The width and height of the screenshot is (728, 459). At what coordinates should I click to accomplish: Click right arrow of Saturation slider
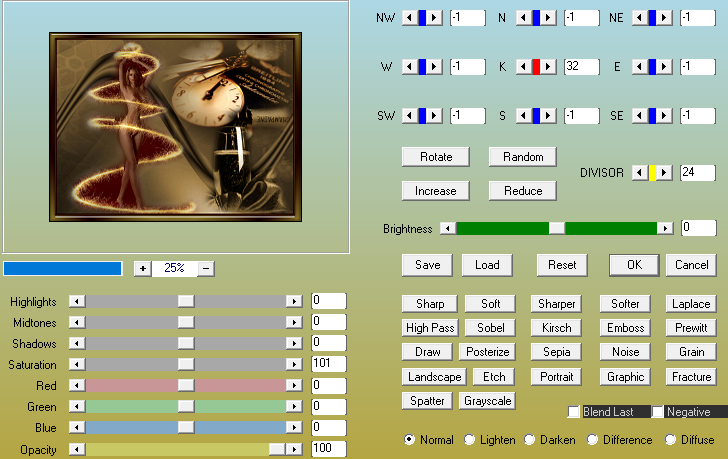pyautogui.click(x=294, y=365)
